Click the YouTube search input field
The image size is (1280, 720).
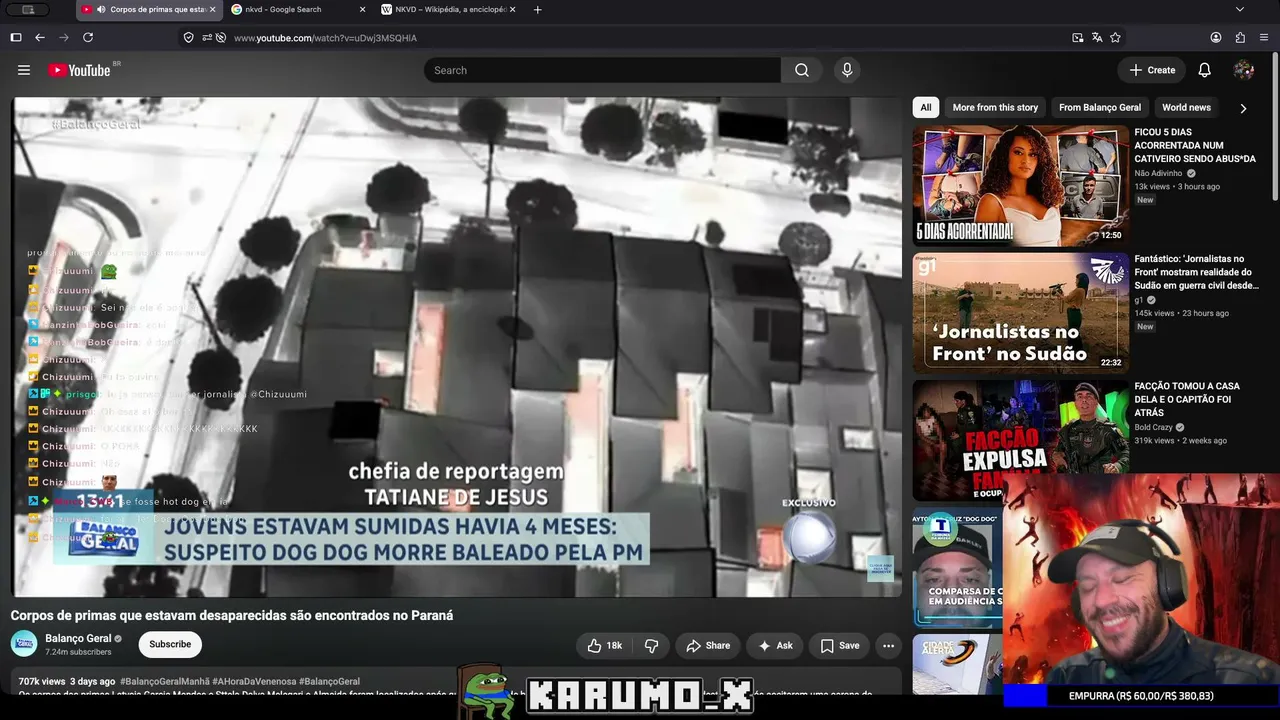pos(602,70)
